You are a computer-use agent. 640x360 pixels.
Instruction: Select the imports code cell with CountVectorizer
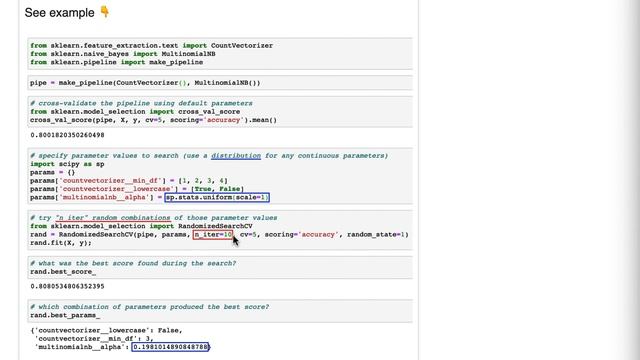click(x=220, y=54)
